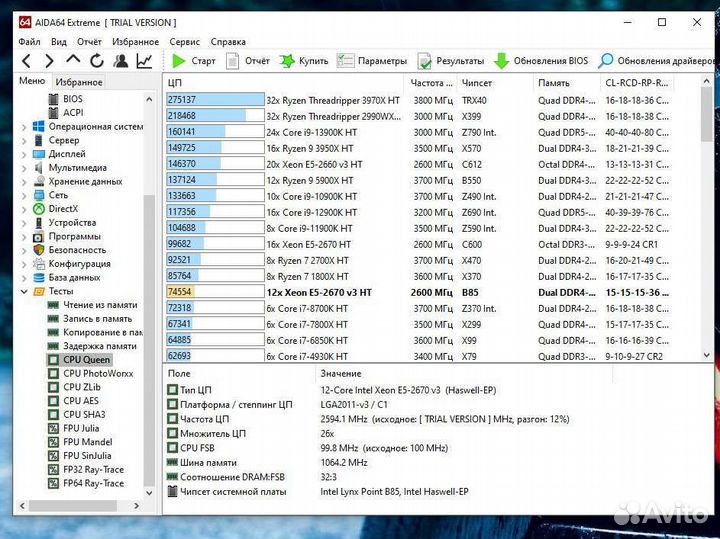Open the graph chart toolbar icon
Screen dimensions: 720x539
coord(144,61)
